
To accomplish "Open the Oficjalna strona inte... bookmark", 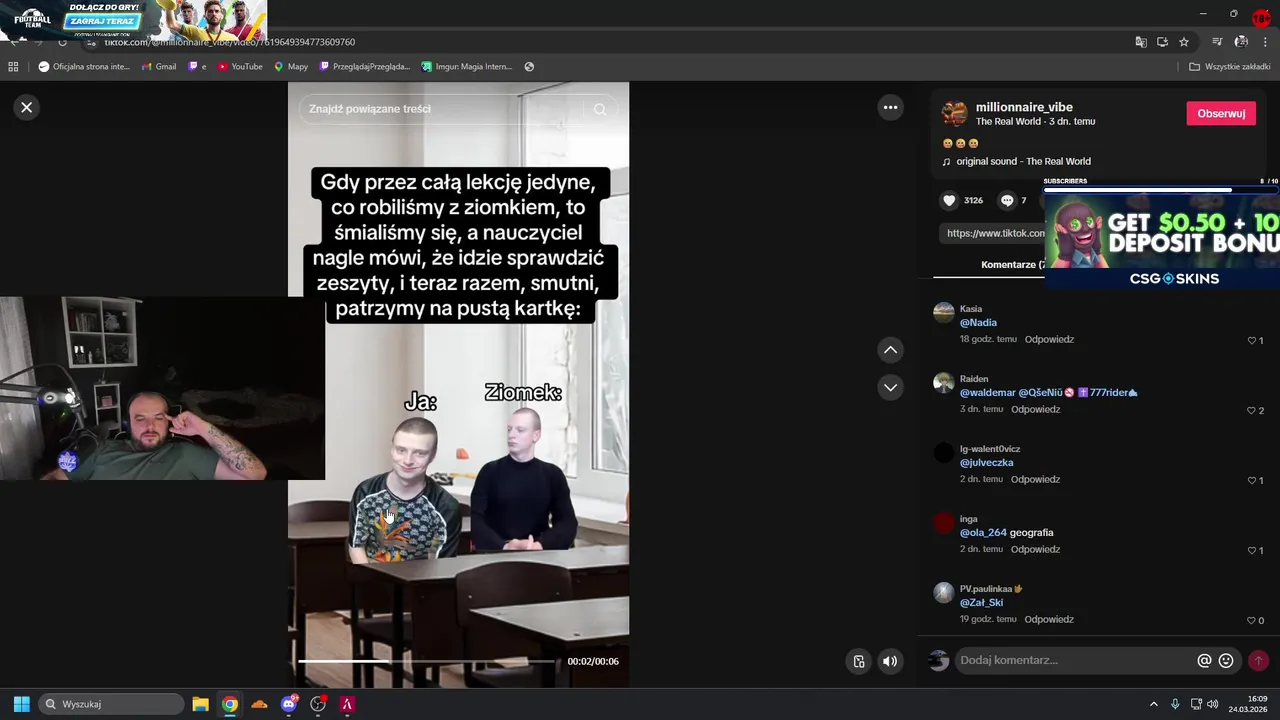I will [x=84, y=67].
